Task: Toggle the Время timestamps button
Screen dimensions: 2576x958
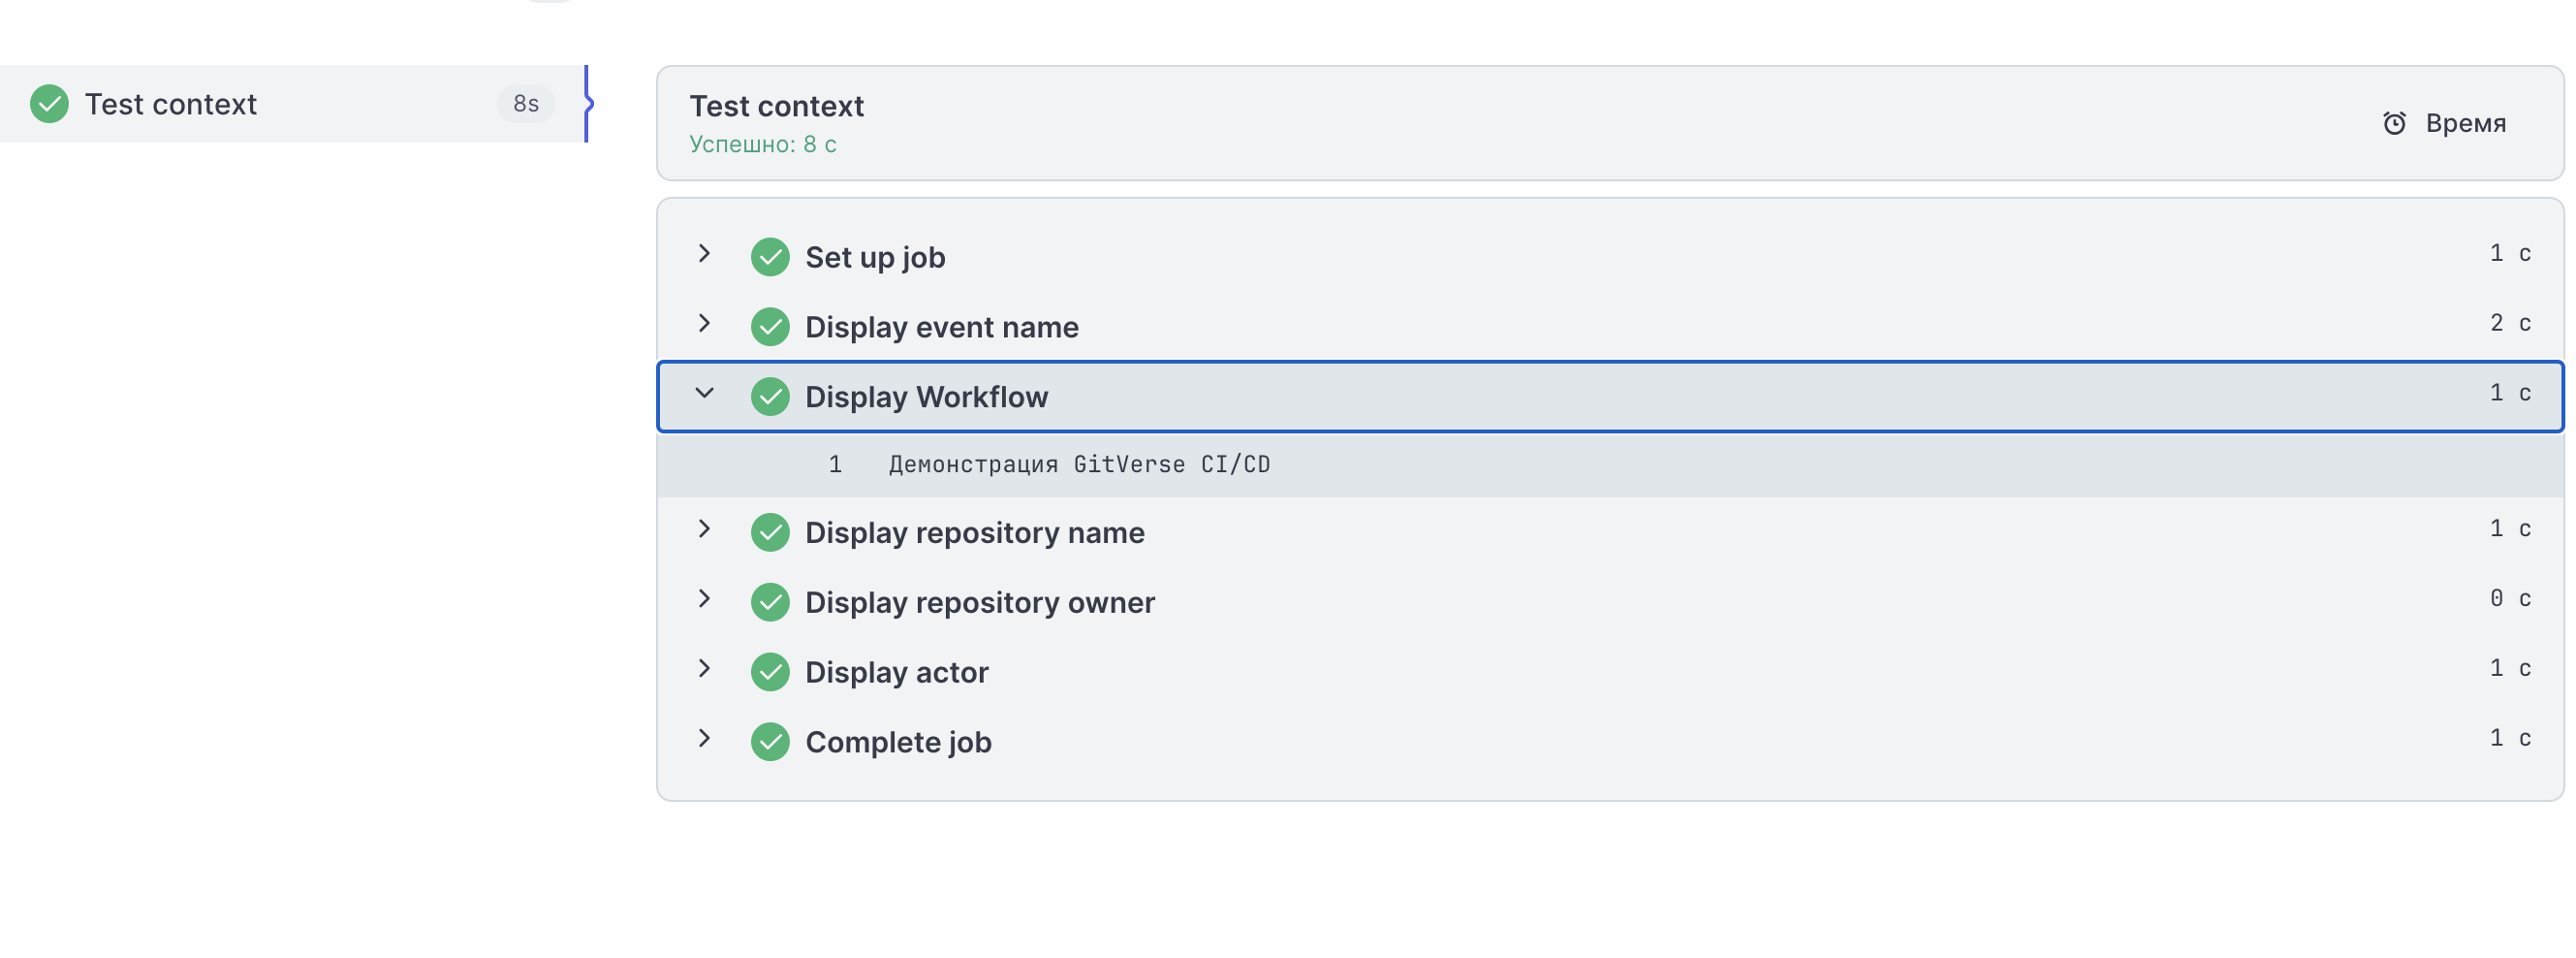Action: point(2445,123)
